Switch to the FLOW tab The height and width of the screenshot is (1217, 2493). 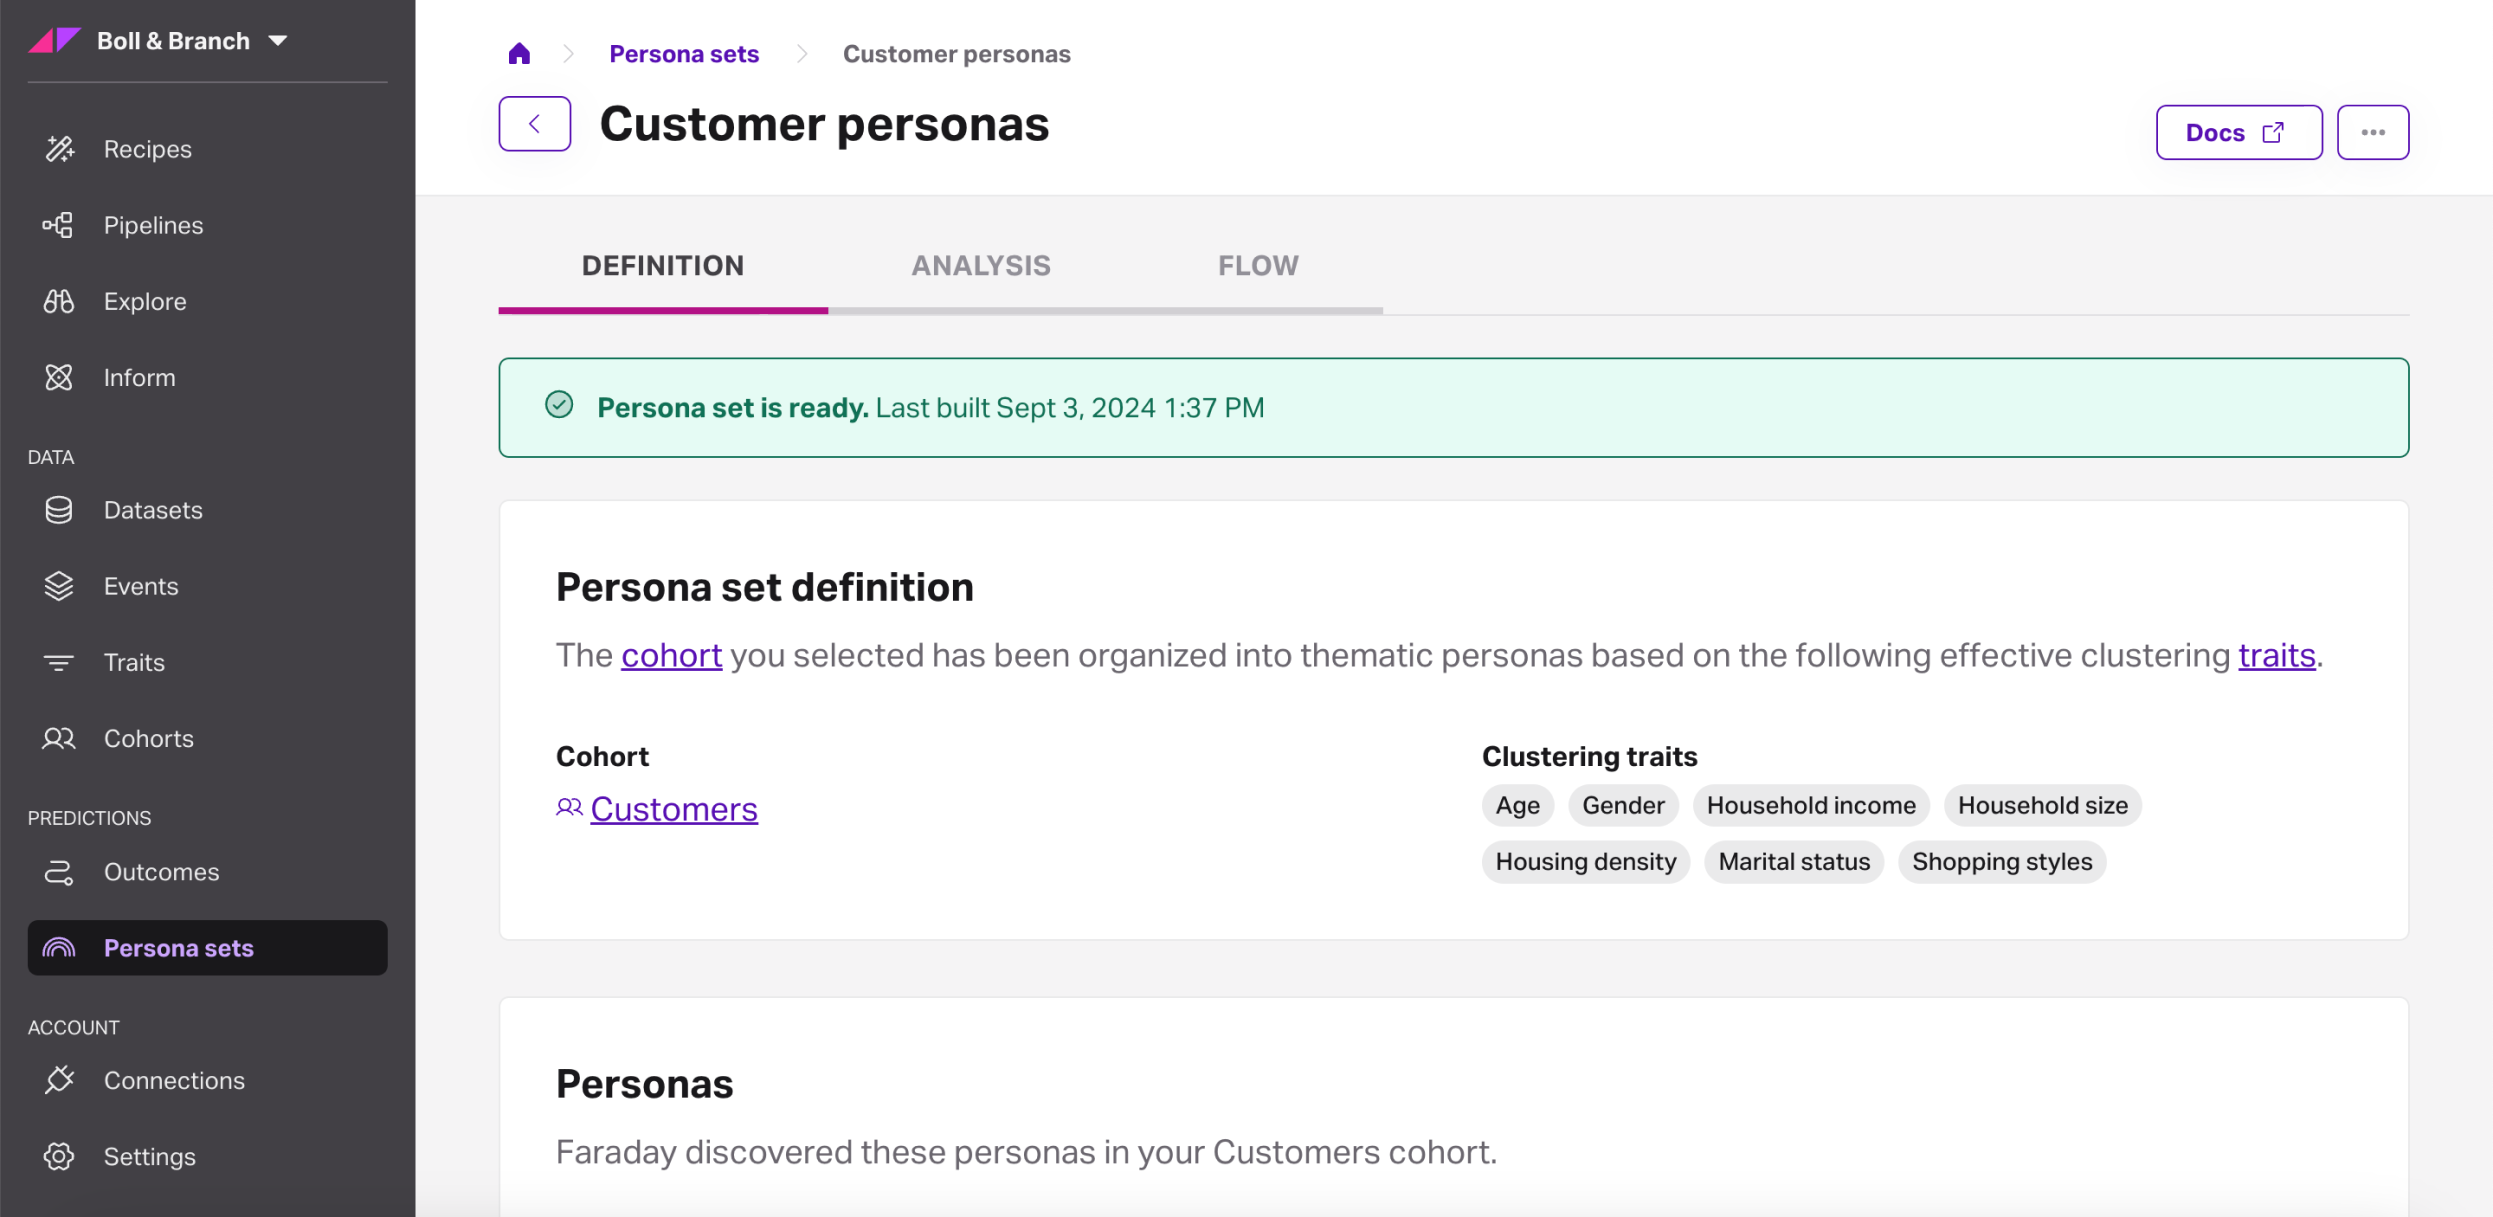click(1257, 266)
